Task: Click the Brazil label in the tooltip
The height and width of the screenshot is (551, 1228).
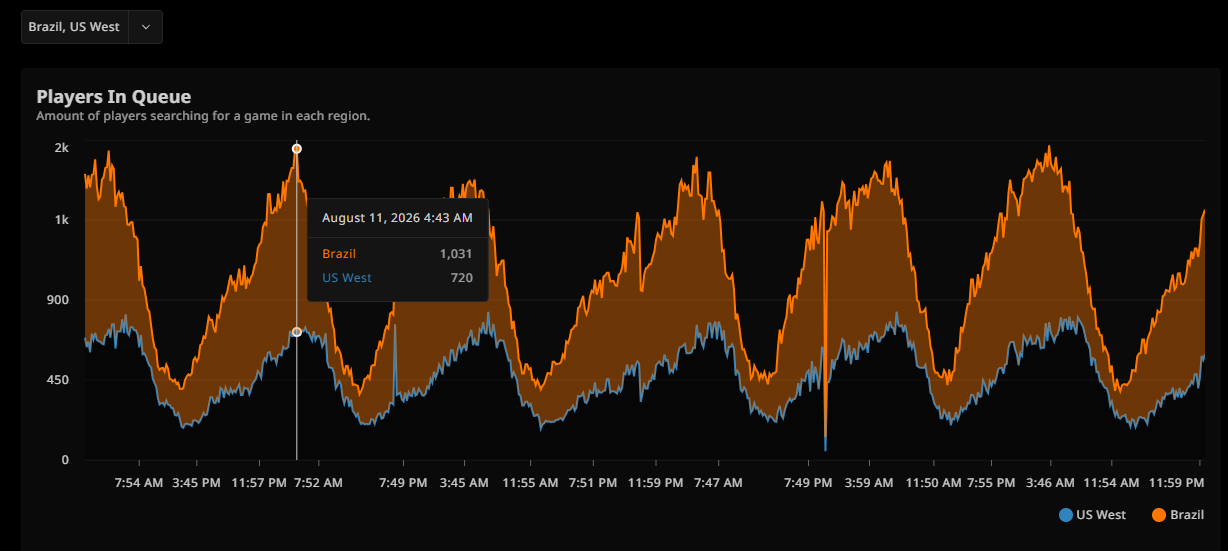Action: [x=339, y=254]
